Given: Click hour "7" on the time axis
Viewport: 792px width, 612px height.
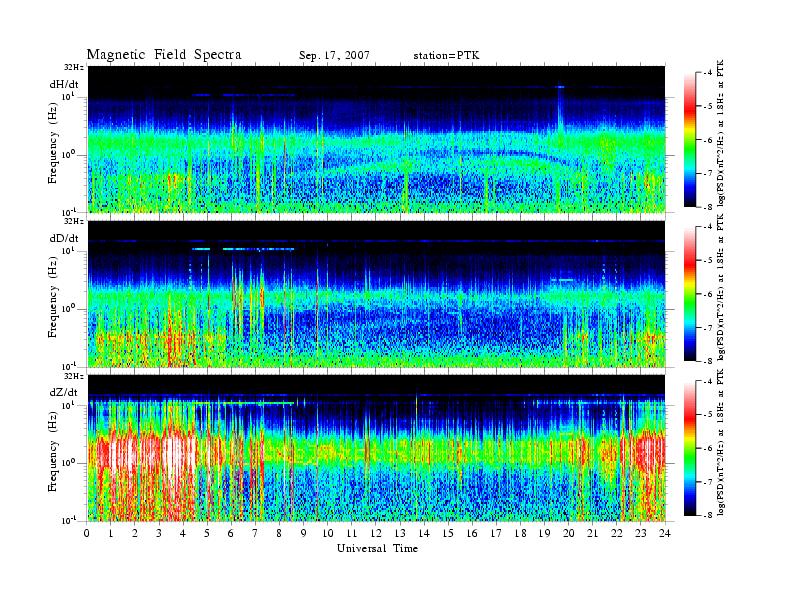Looking at the screenshot, I should 255,533.
